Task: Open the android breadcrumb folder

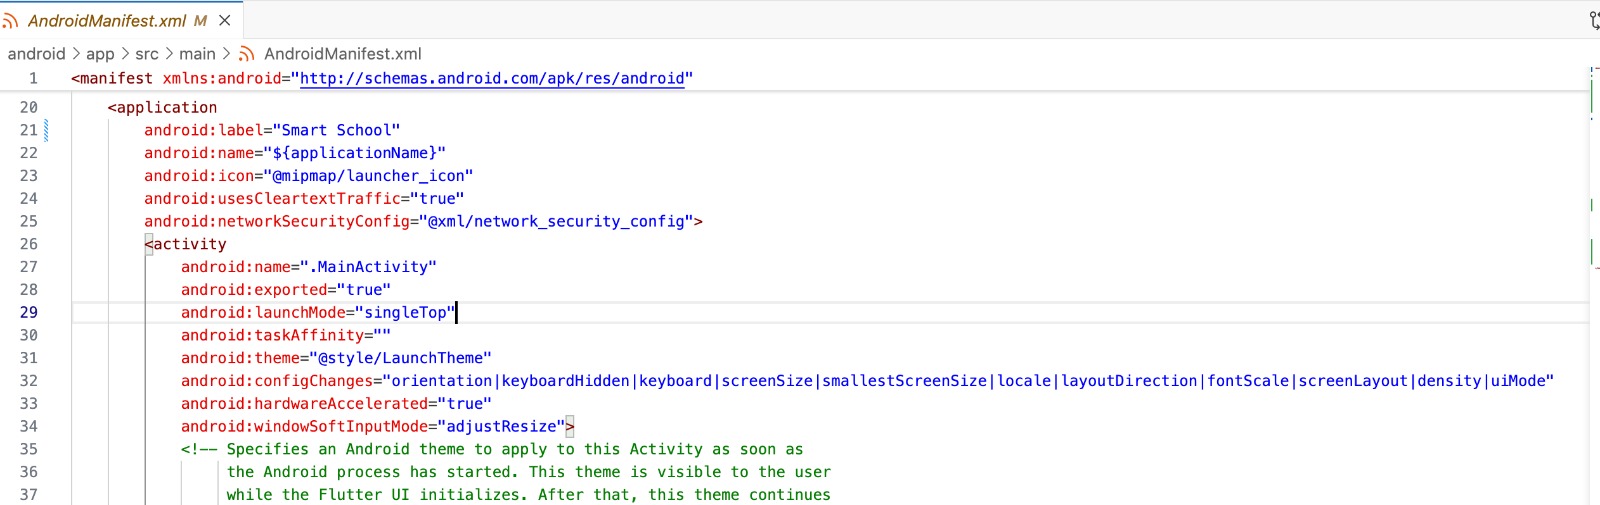Action: pyautogui.click(x=36, y=54)
